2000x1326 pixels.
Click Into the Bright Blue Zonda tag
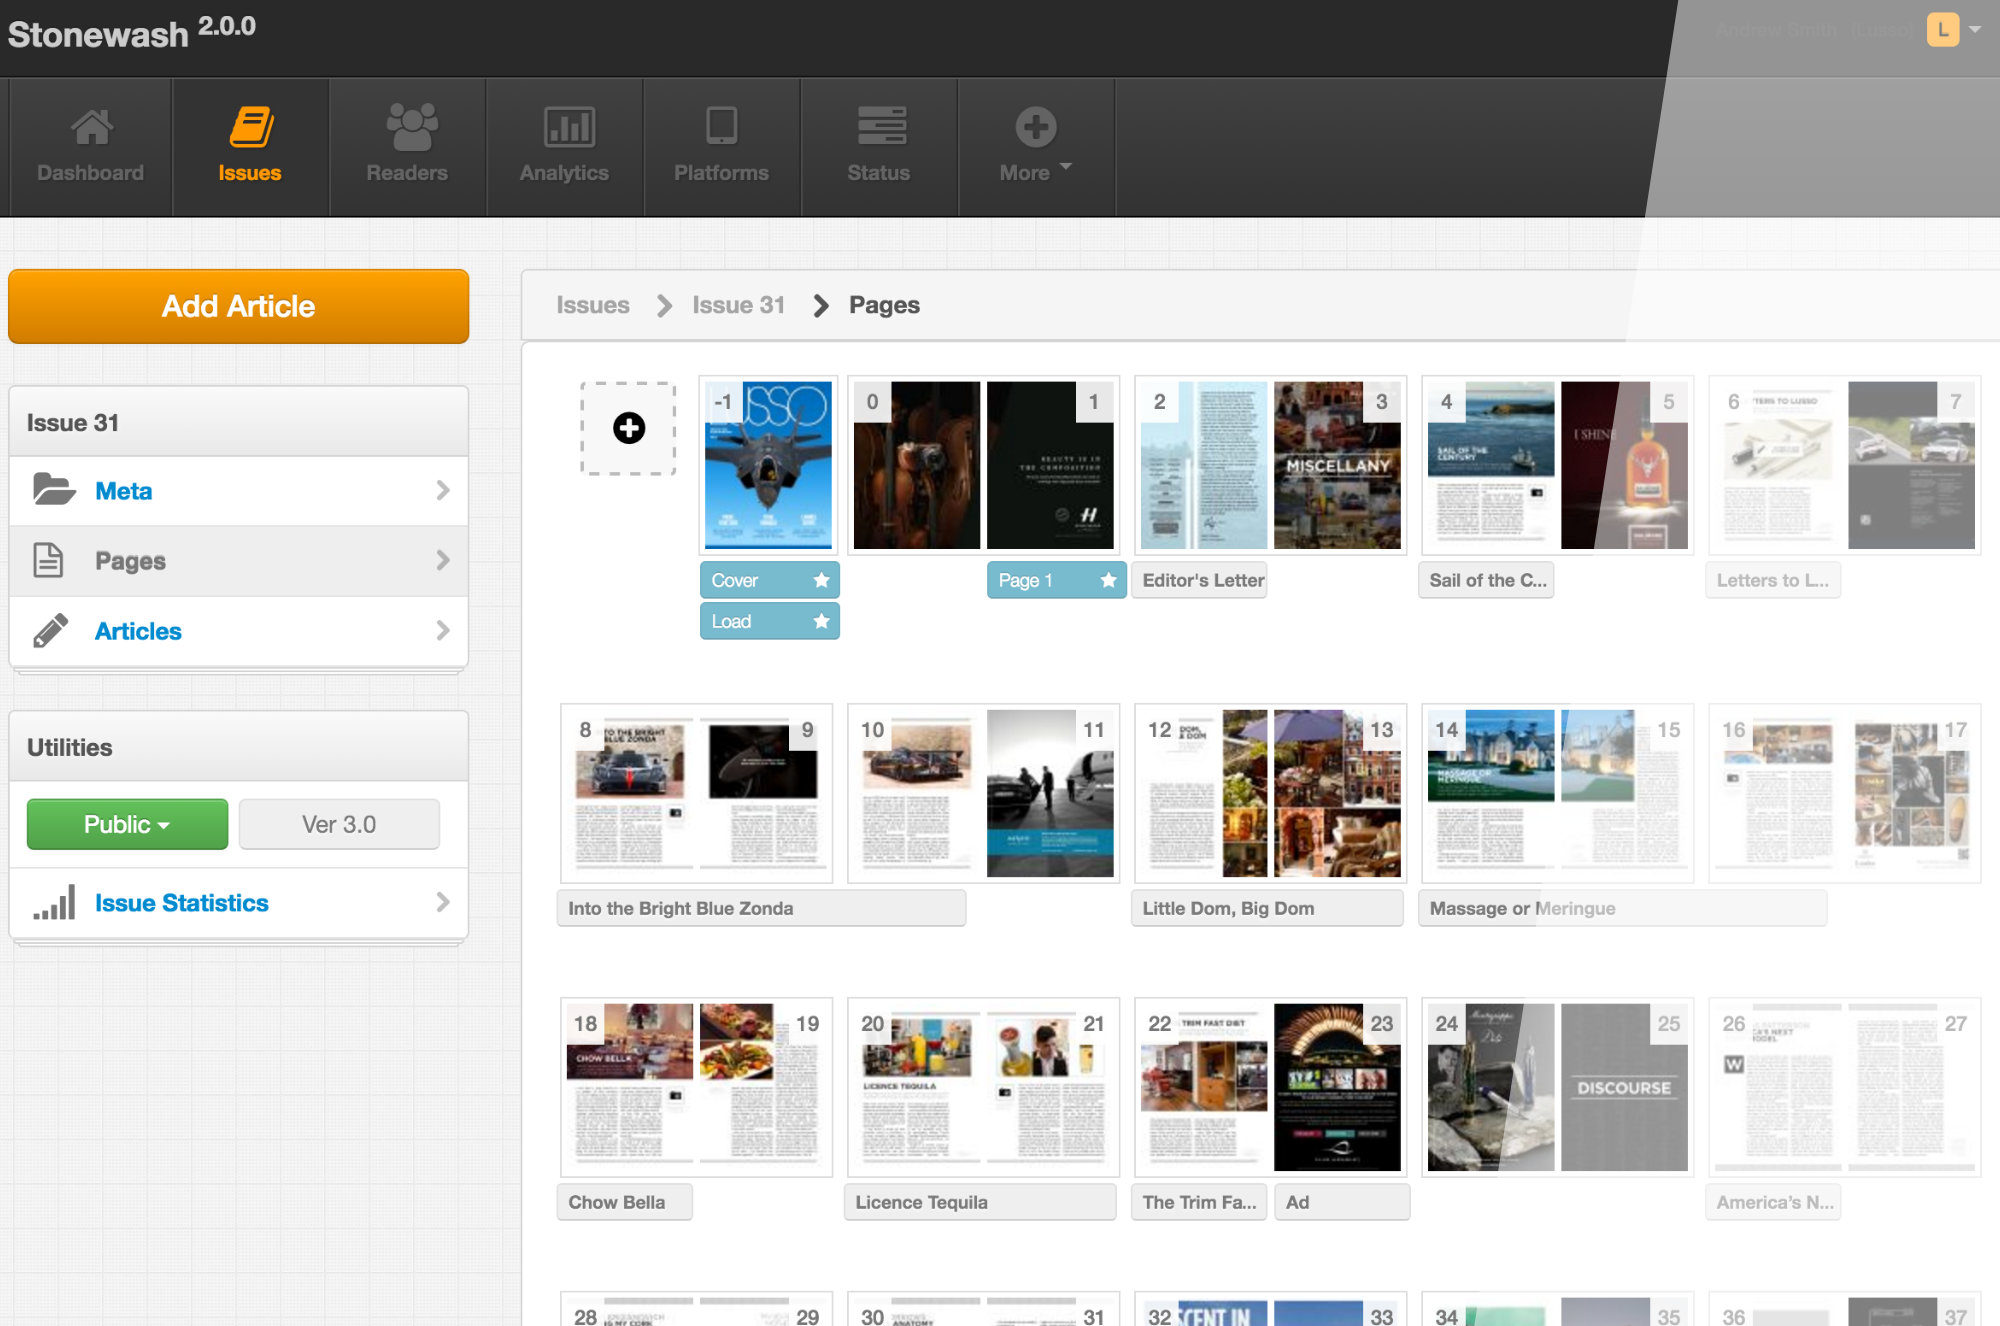pyautogui.click(x=761, y=908)
